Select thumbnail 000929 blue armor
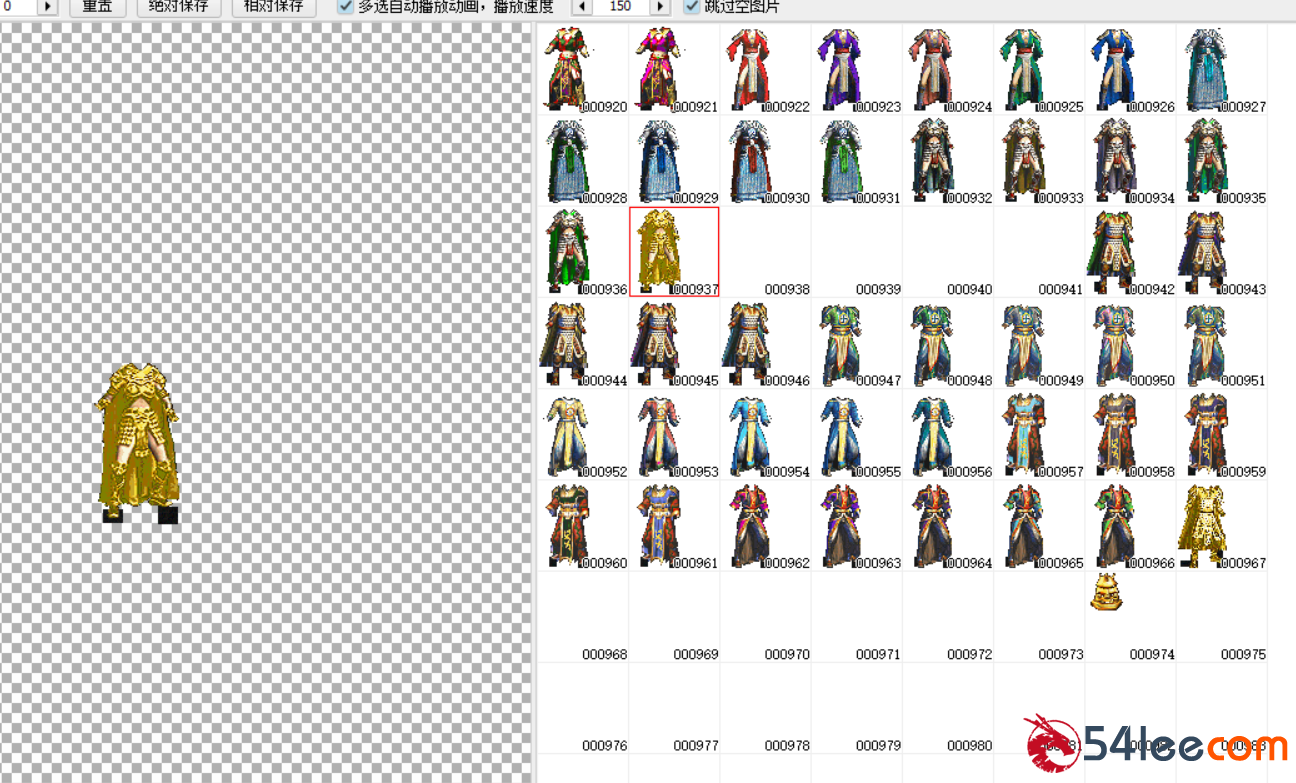The height and width of the screenshot is (783, 1296). 675,160
